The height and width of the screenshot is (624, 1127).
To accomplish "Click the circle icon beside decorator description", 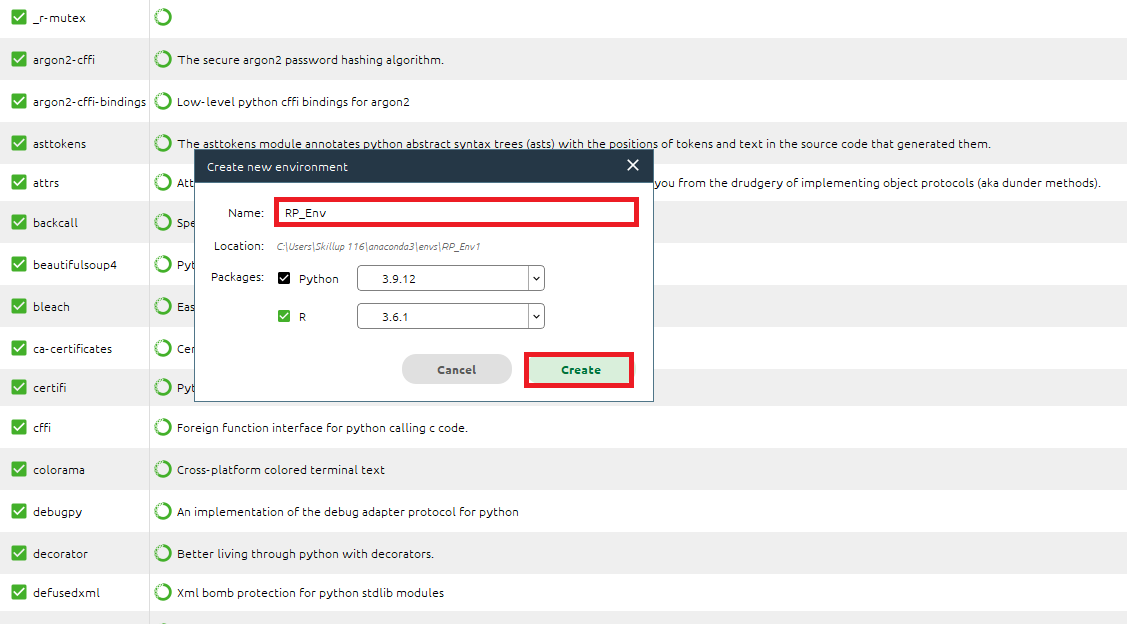I will pos(163,554).
